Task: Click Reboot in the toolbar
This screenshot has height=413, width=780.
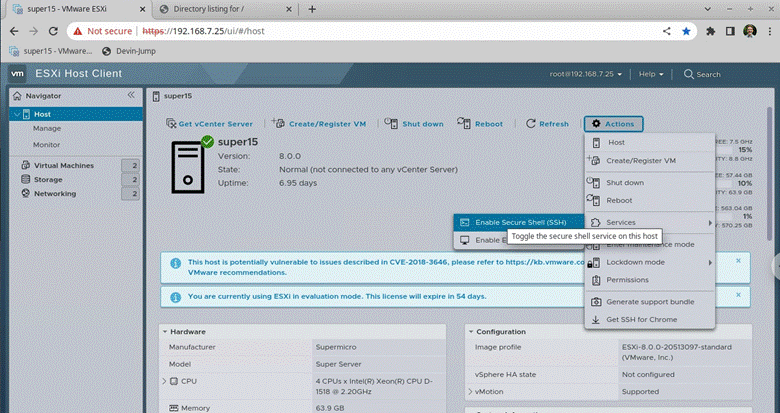Action: (480, 124)
